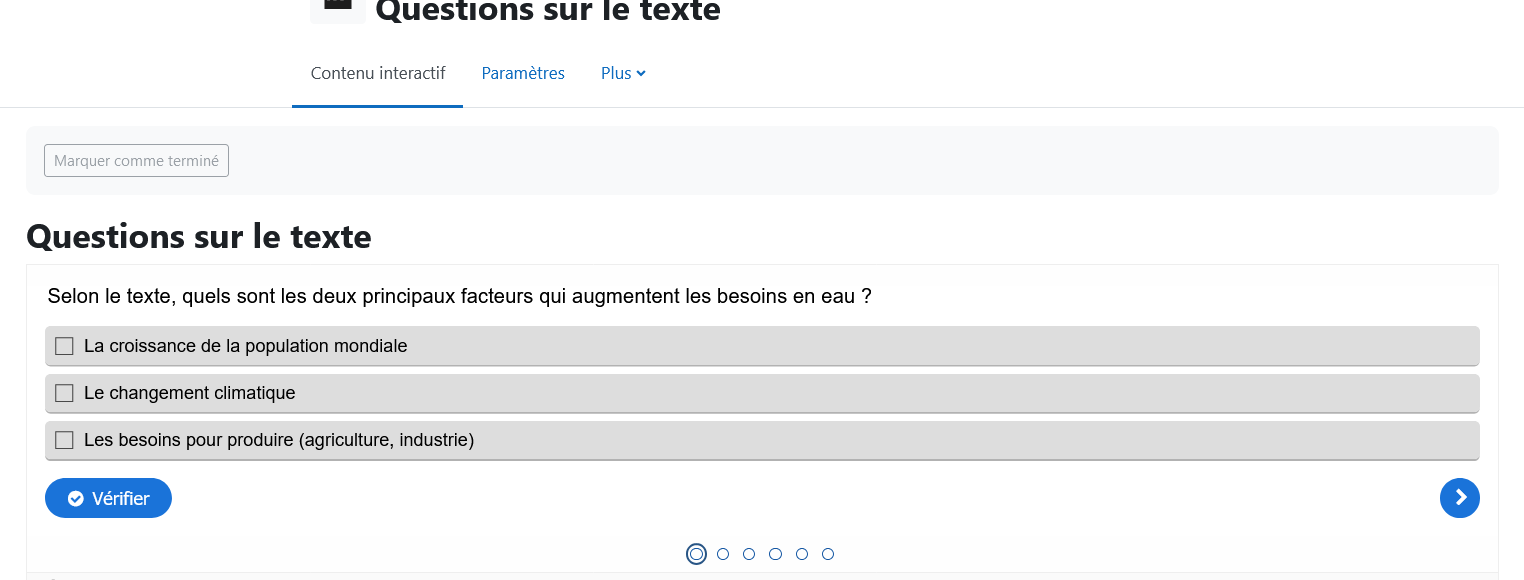Click the Vérifier button
The image size is (1524, 580).
[x=108, y=498]
